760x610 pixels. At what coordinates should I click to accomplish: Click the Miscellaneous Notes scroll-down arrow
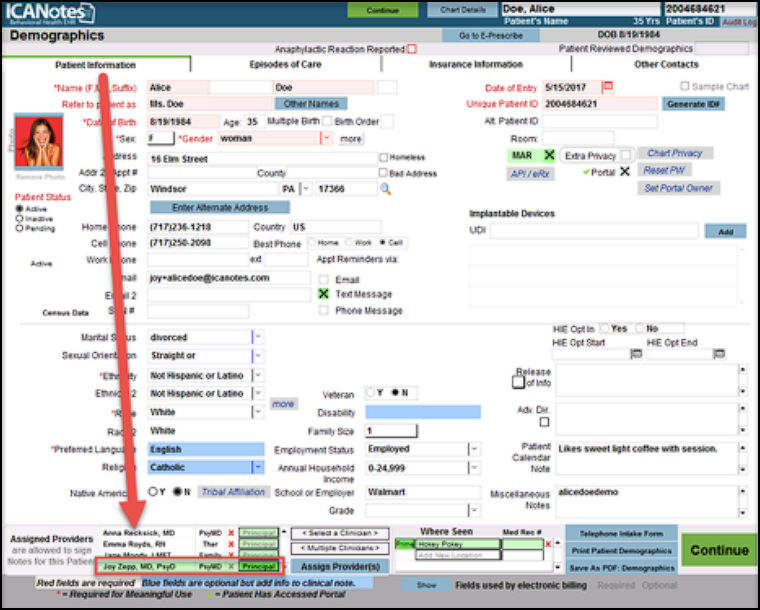(x=742, y=513)
